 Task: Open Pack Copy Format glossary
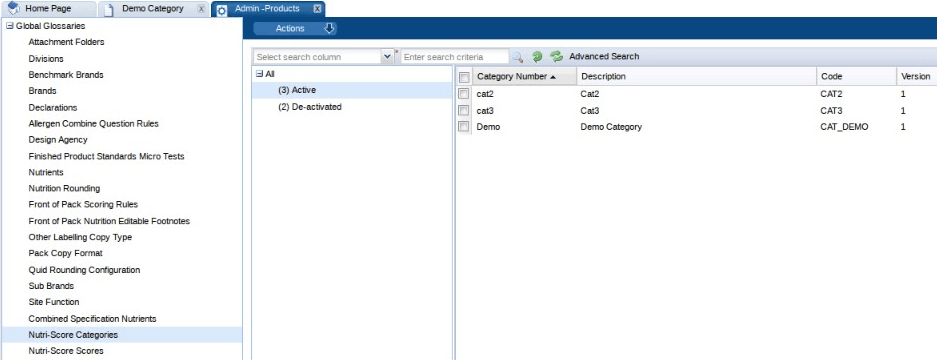pos(66,253)
